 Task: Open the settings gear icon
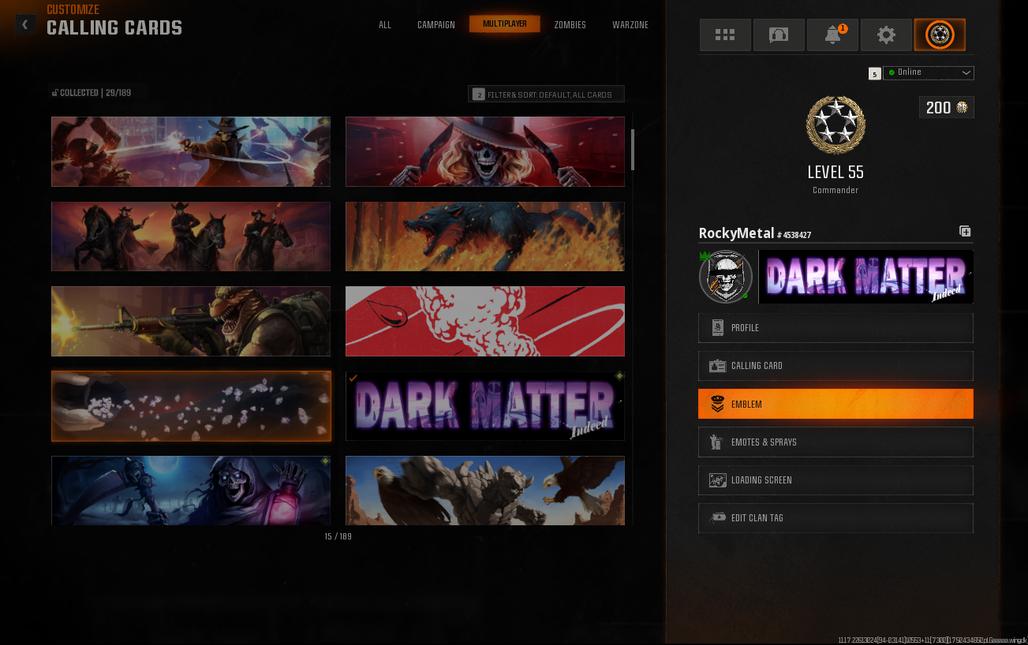tap(886, 35)
